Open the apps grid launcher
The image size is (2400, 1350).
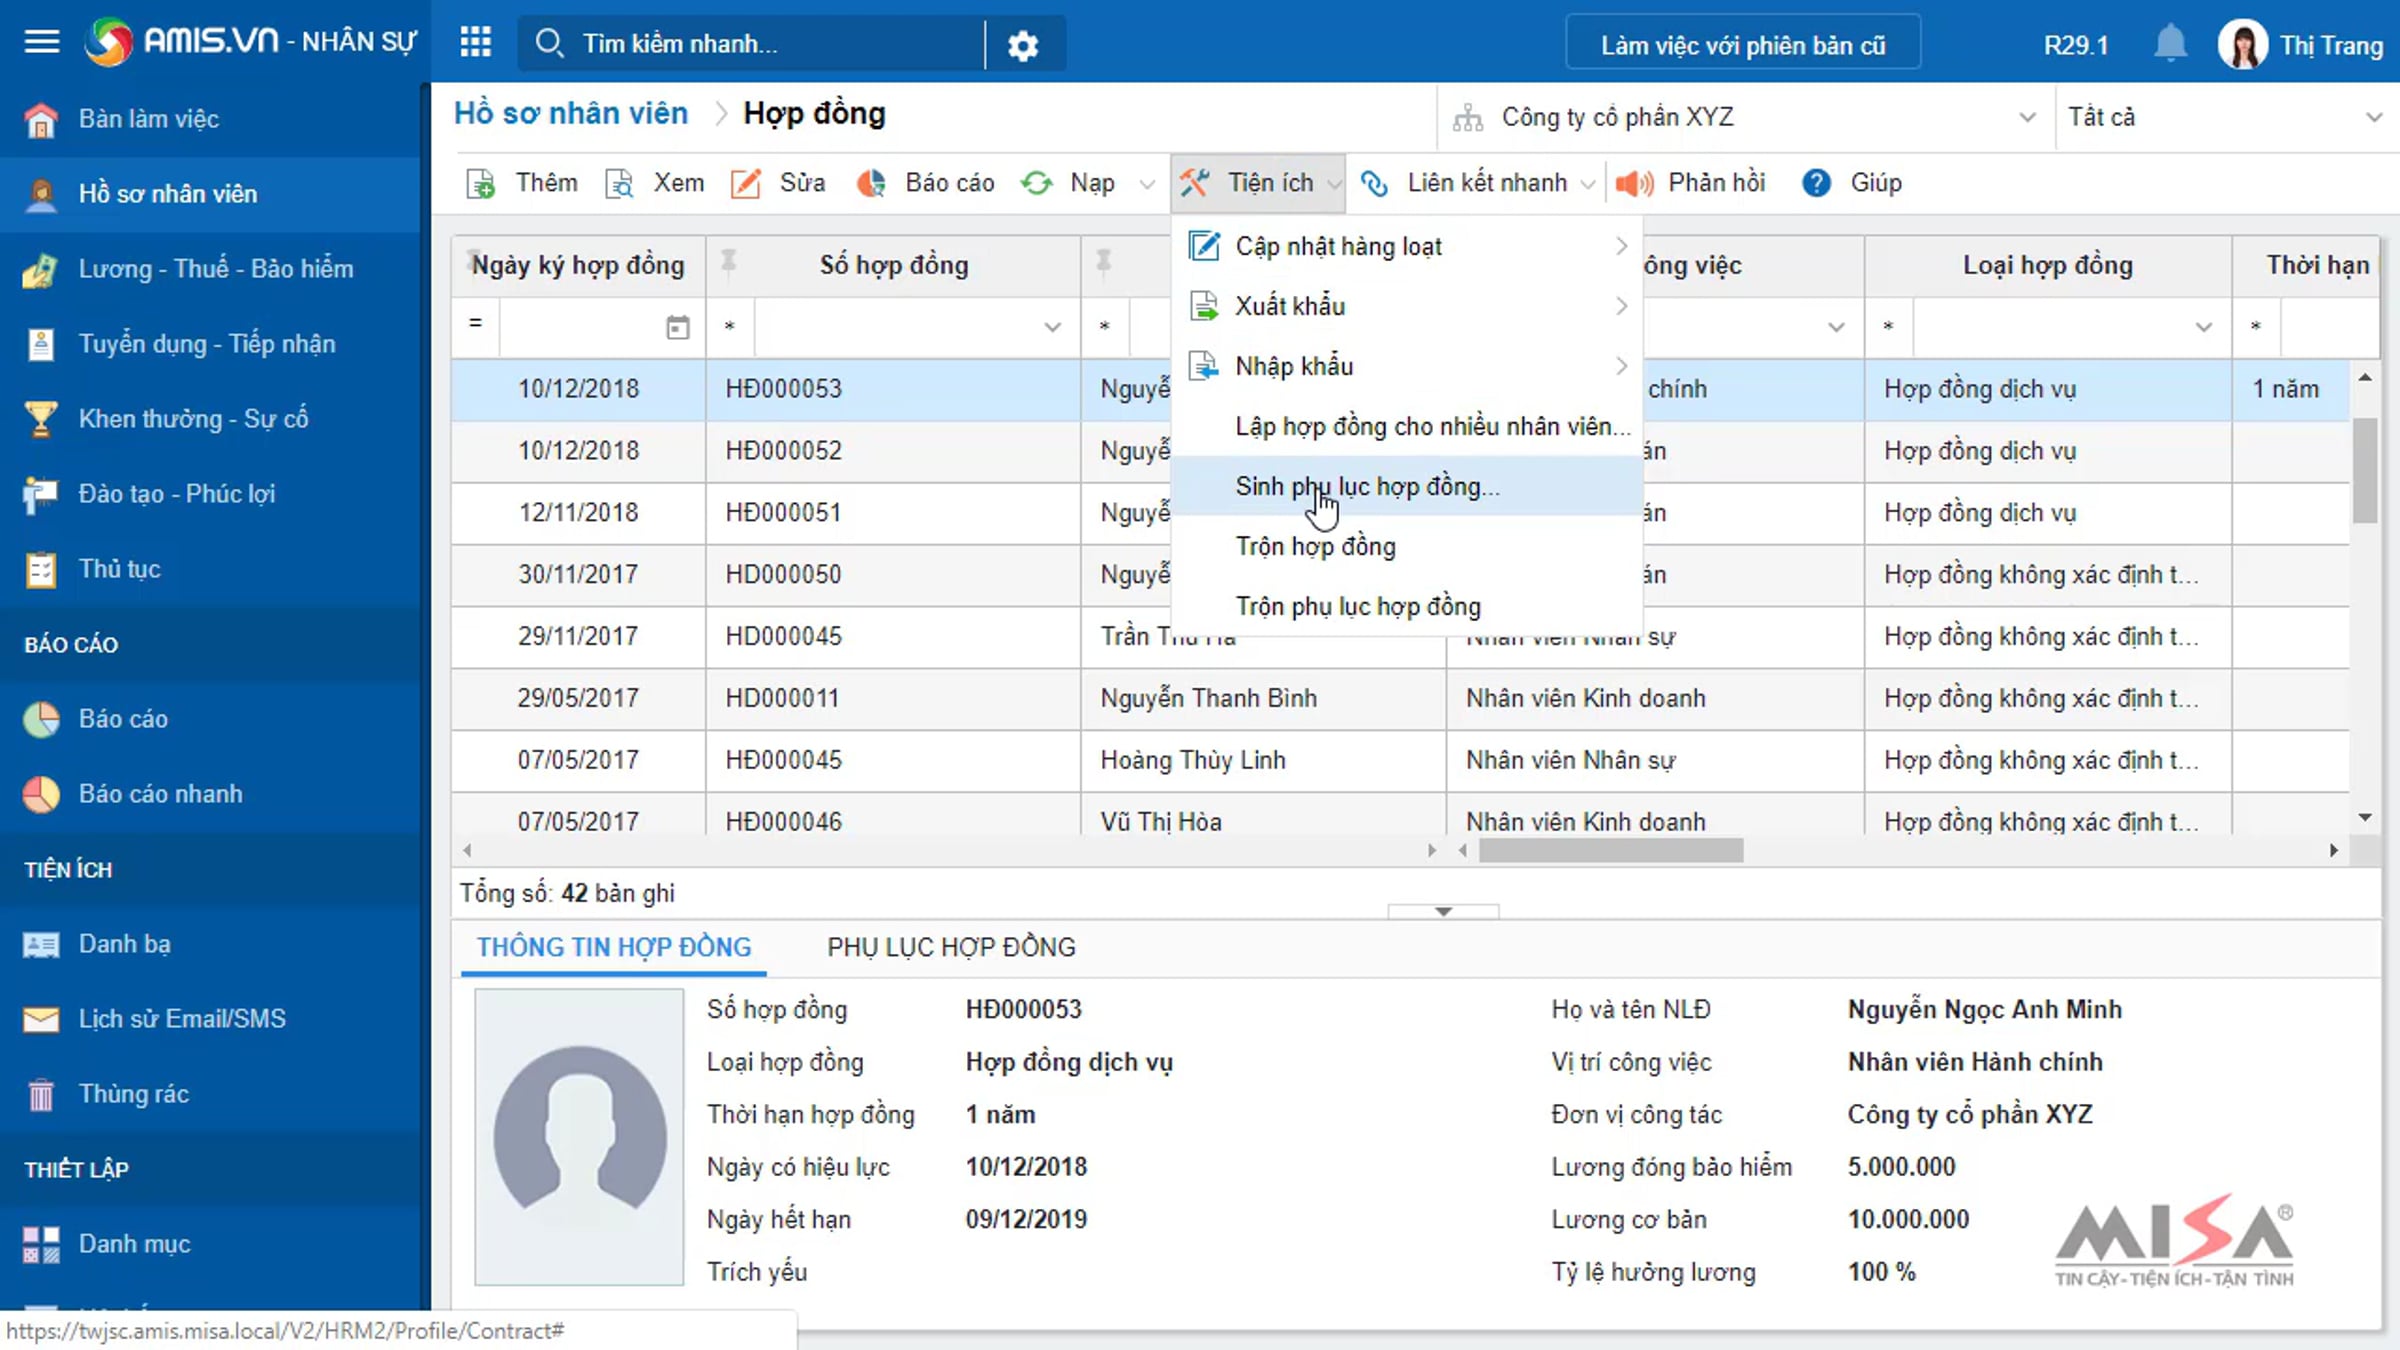tap(475, 42)
